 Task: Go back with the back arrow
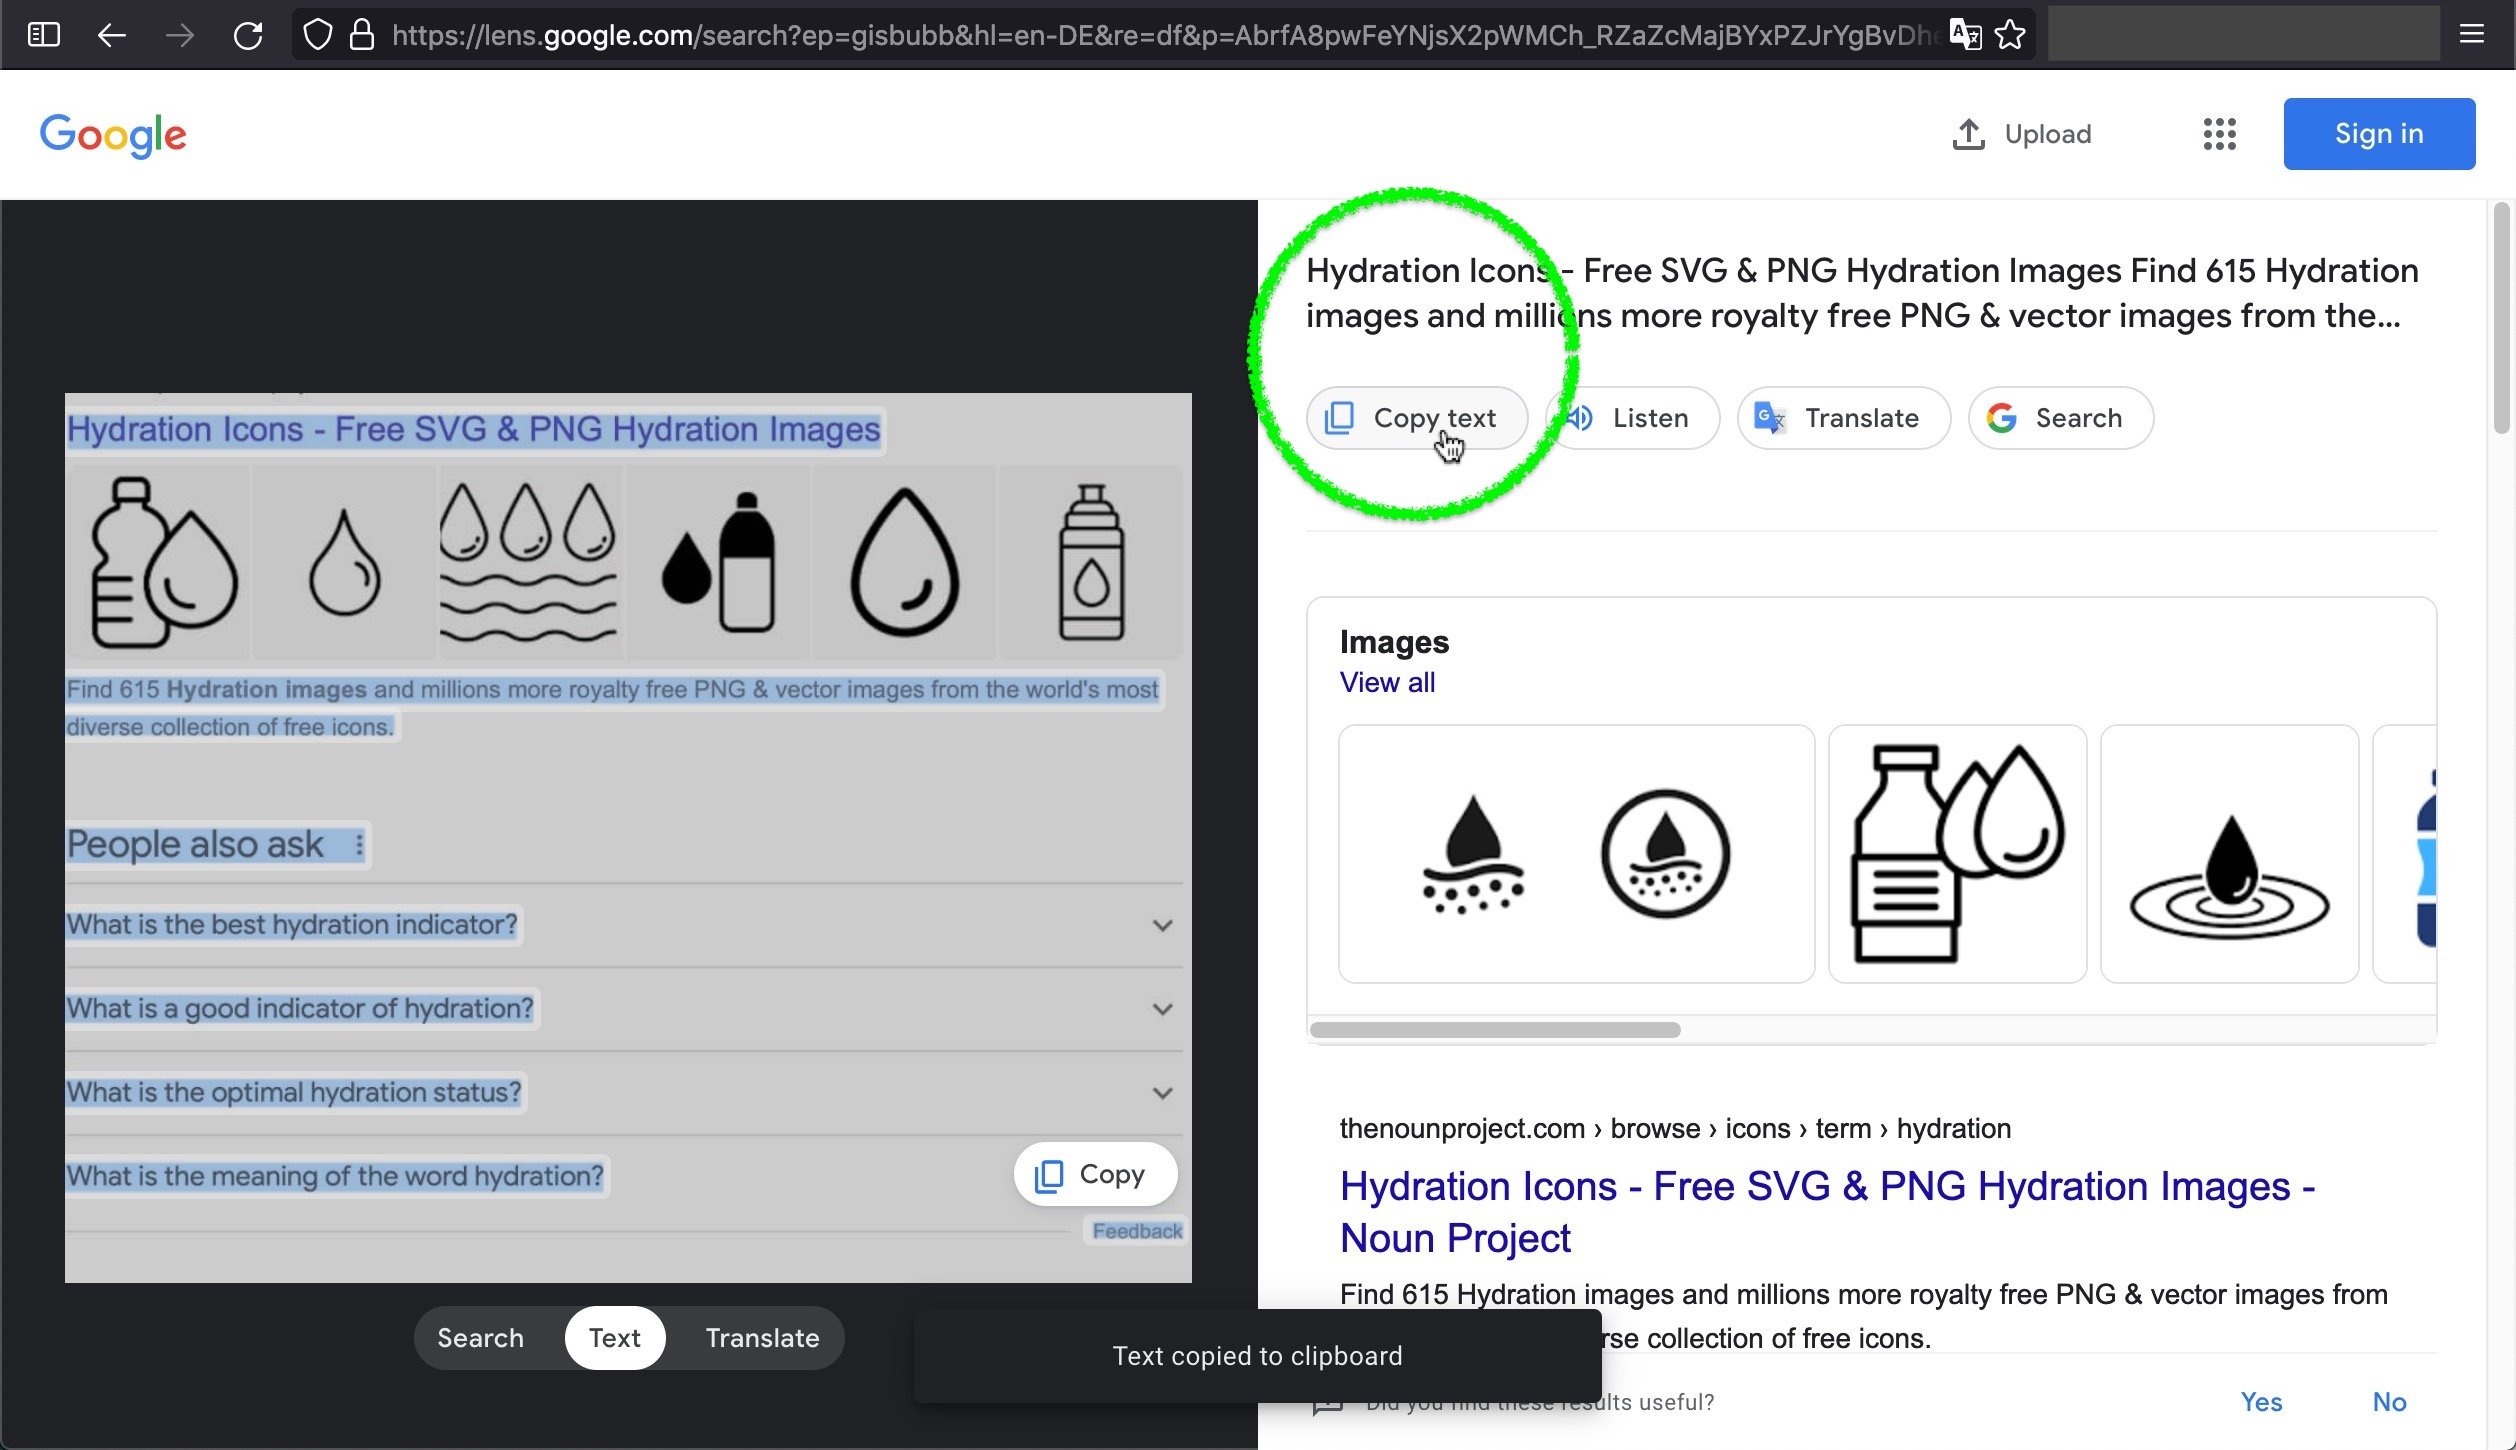(112, 36)
